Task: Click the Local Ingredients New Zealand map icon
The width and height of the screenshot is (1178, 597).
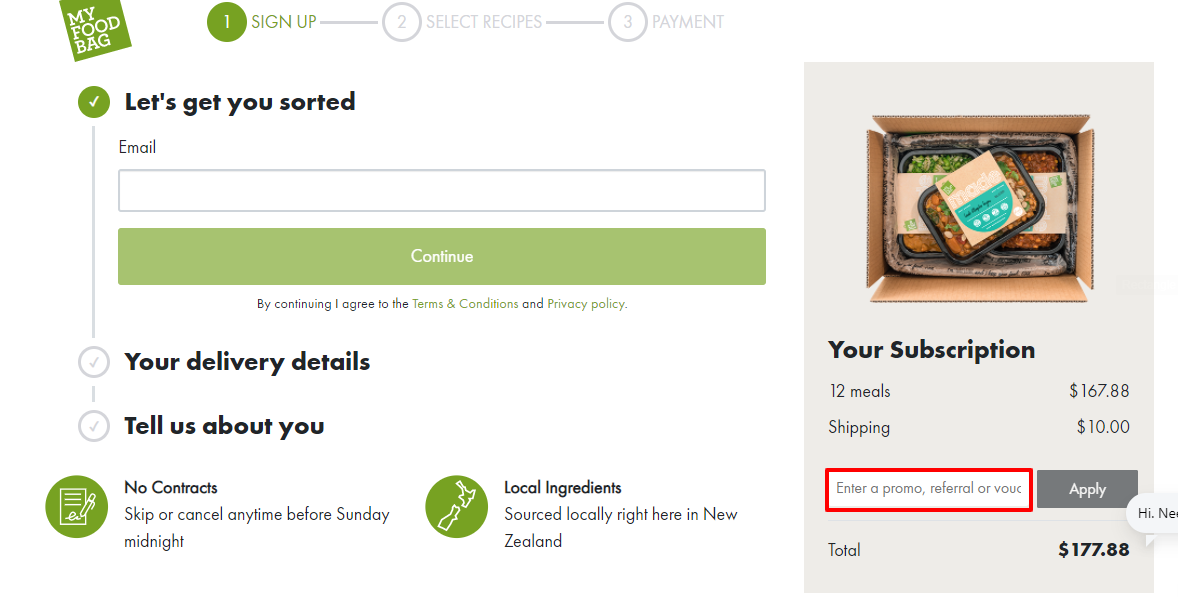Action: [457, 506]
